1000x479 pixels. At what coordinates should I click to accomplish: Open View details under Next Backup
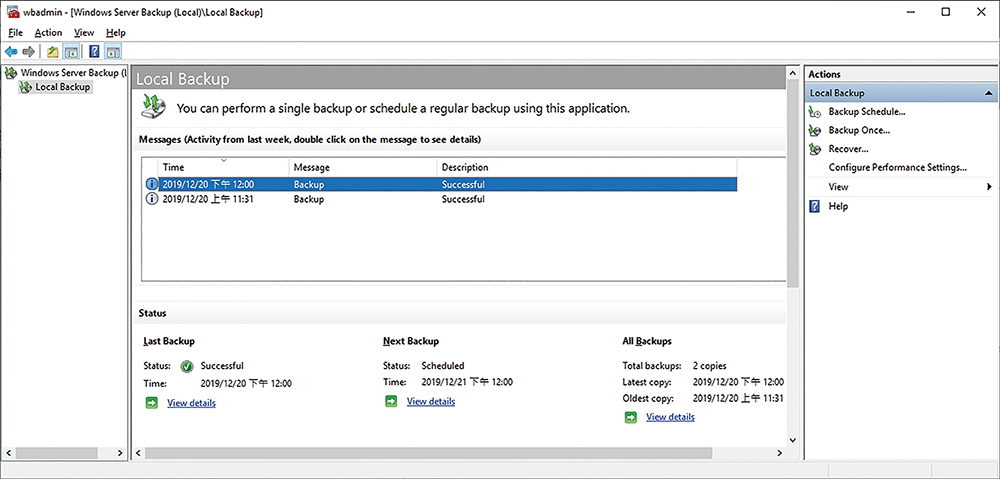tap(431, 402)
